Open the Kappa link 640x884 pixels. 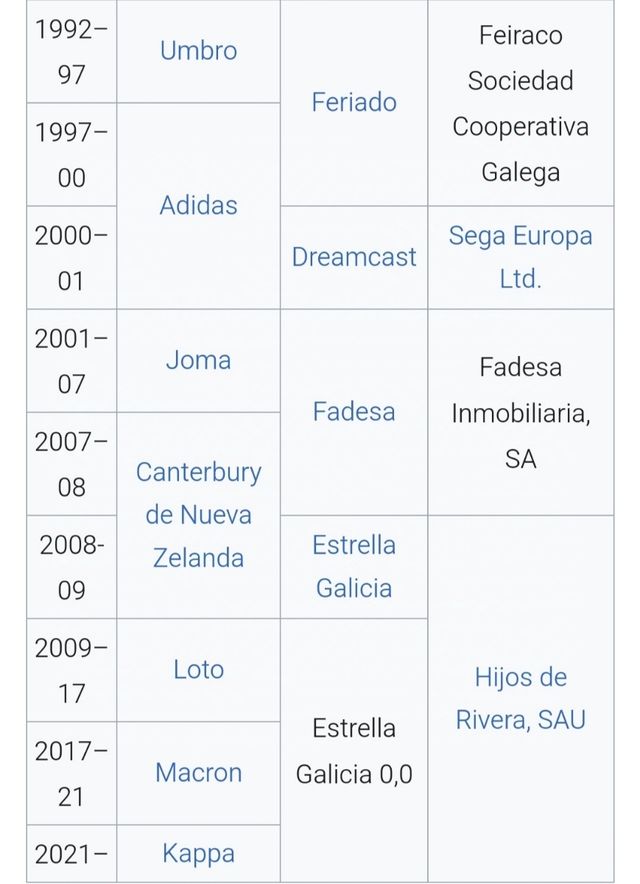click(198, 853)
